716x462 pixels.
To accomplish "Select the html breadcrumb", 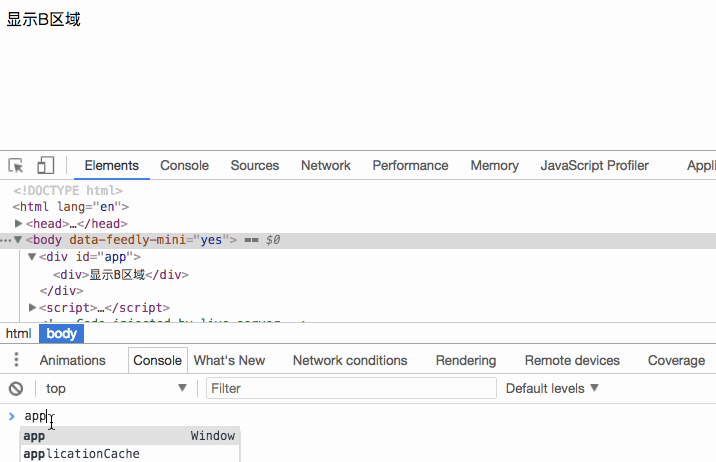I will coord(19,333).
